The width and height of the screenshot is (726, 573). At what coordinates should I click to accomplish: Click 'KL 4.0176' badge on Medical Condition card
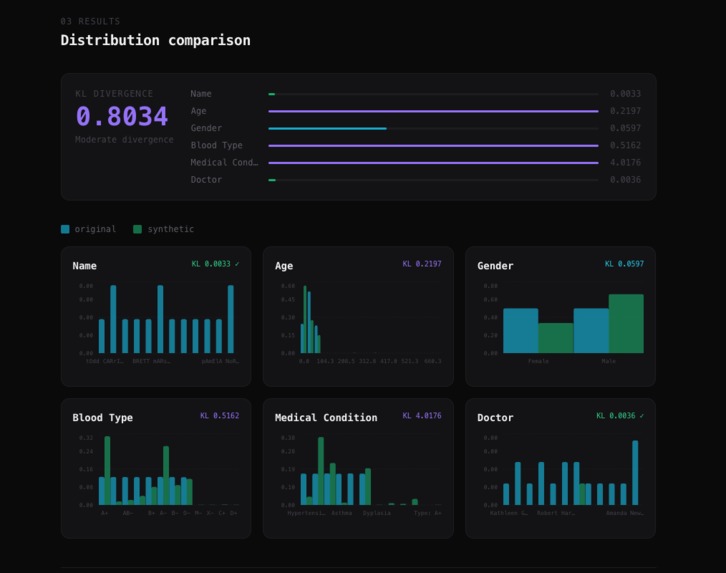point(422,416)
